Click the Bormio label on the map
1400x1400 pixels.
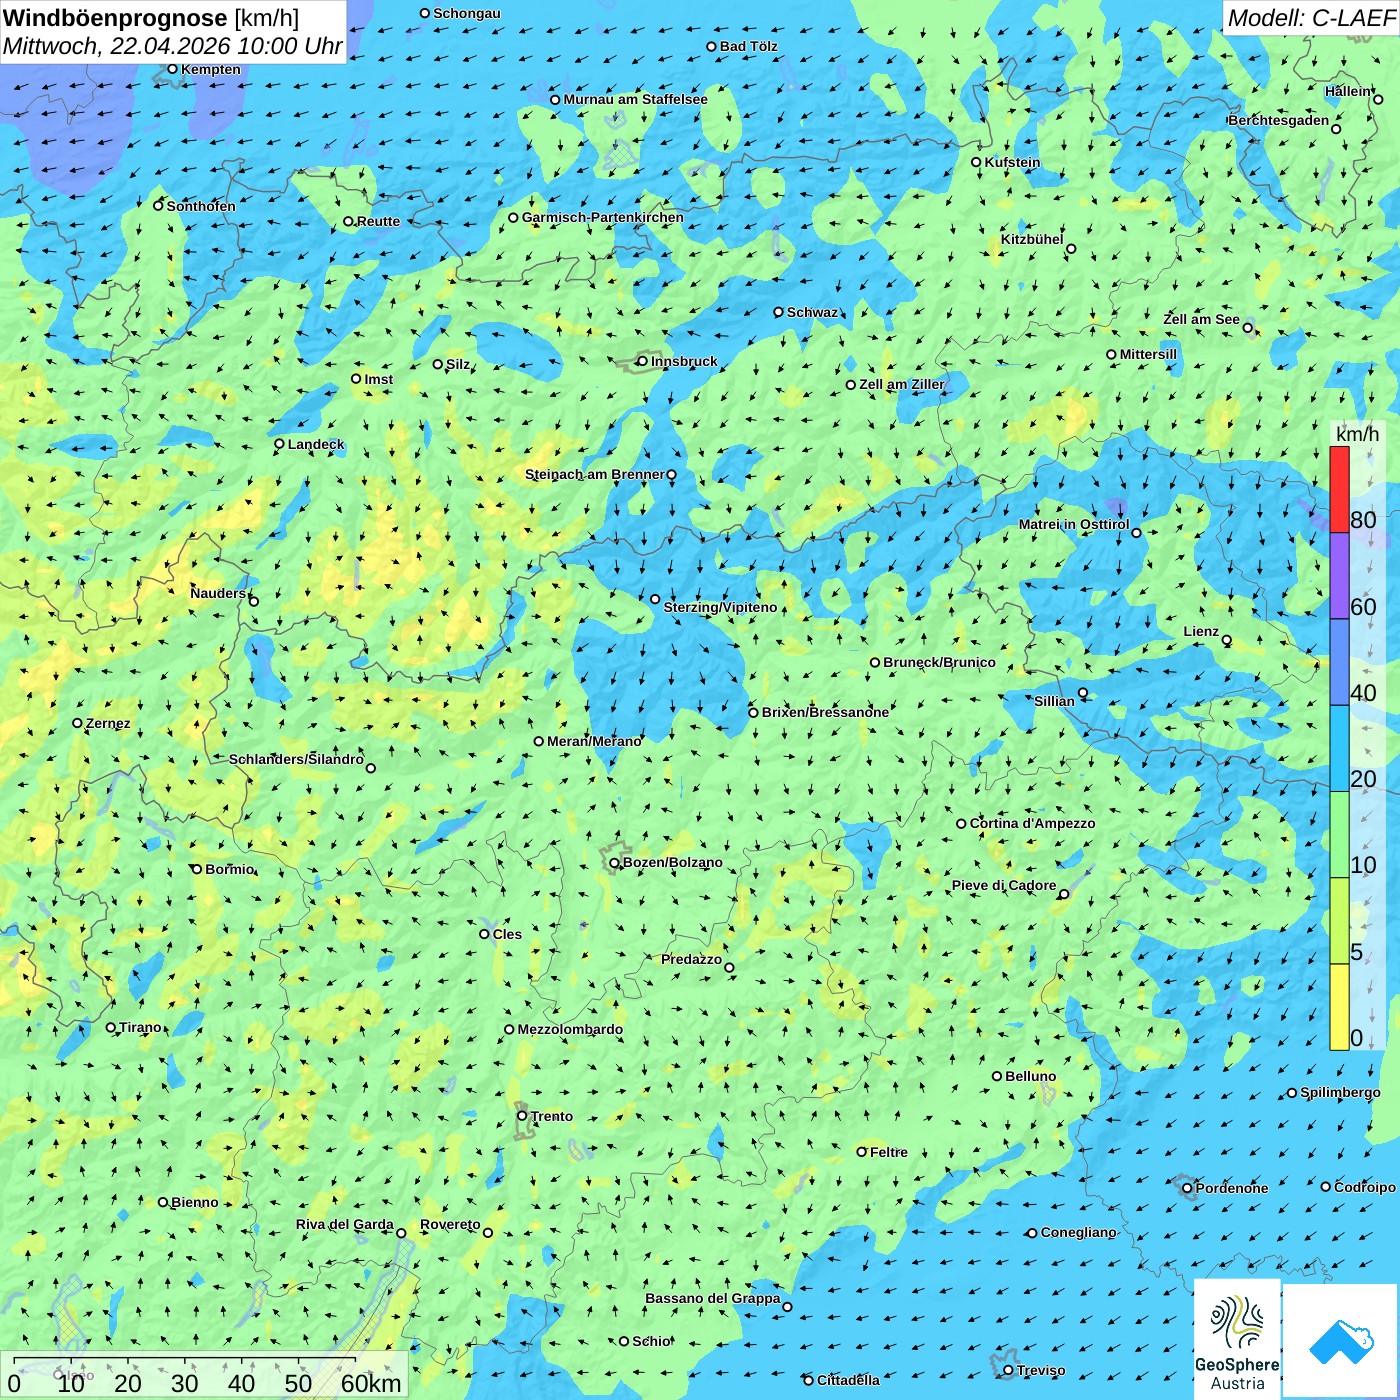point(229,869)
